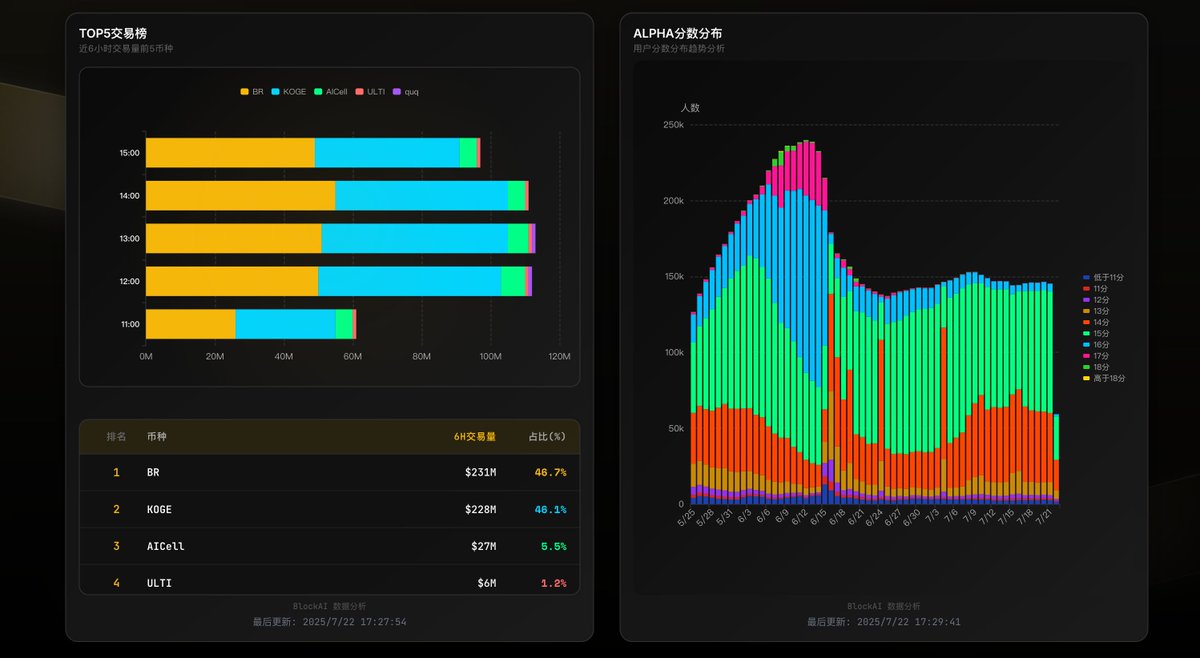Select the 17分 pink color swatch

pyautogui.click(x=1085, y=355)
